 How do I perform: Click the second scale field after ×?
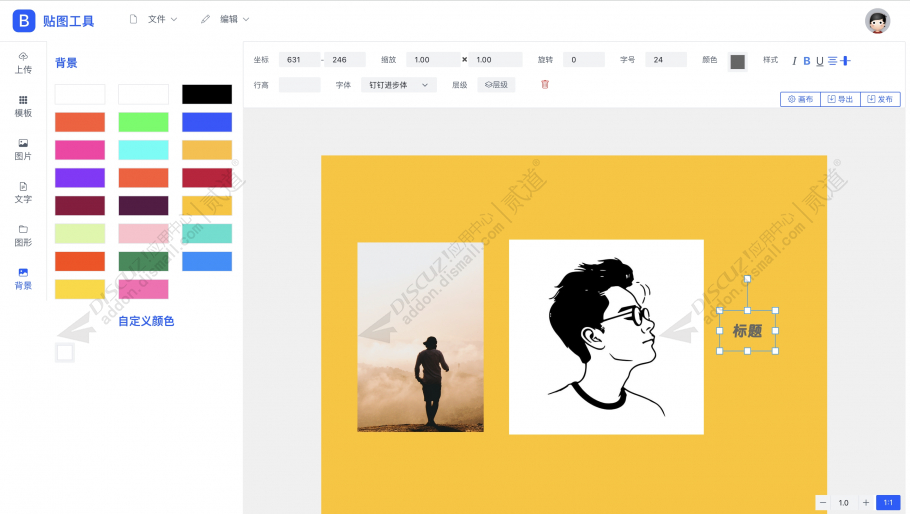tap(496, 60)
